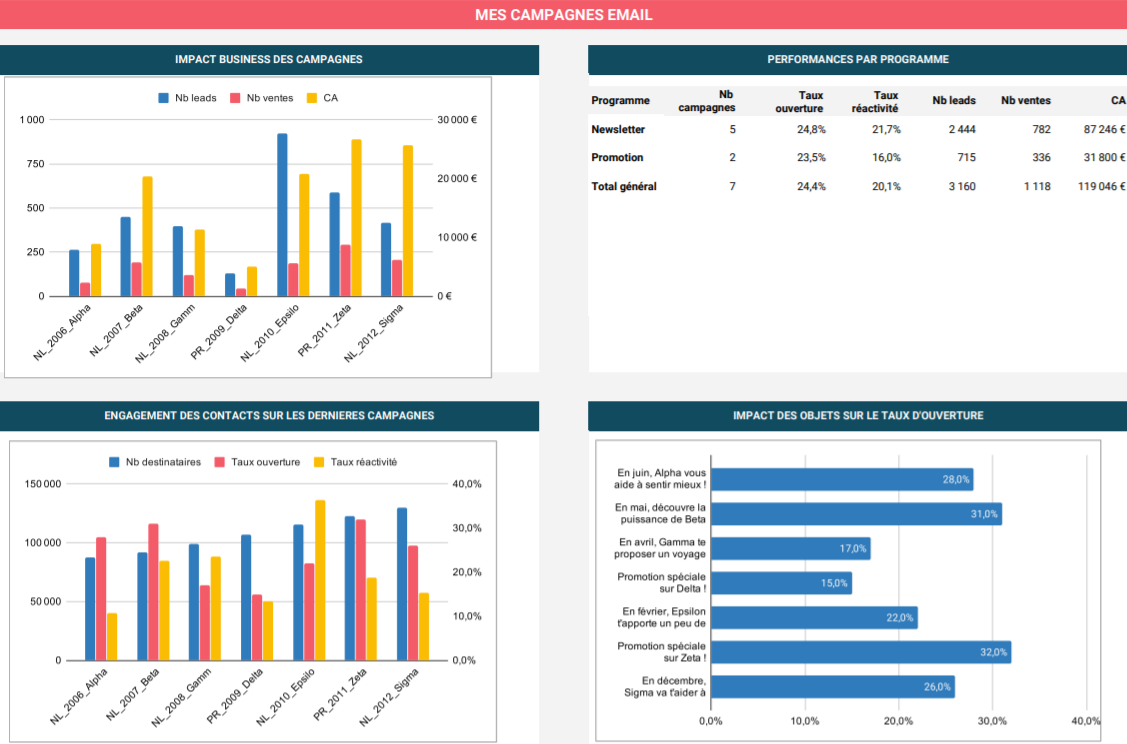The image size is (1127, 744).
Task: Click the PERFORMANCES PAR PROGRAMME header
Action: point(857,60)
